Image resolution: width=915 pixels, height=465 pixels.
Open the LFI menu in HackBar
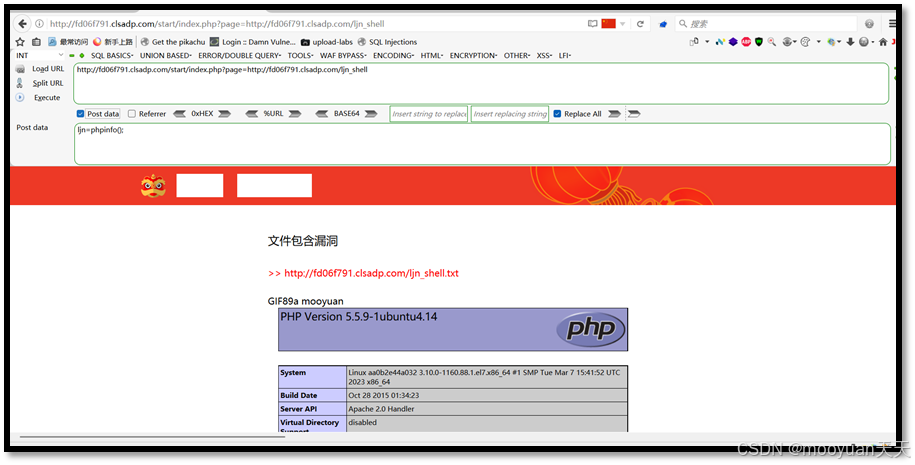(x=565, y=55)
